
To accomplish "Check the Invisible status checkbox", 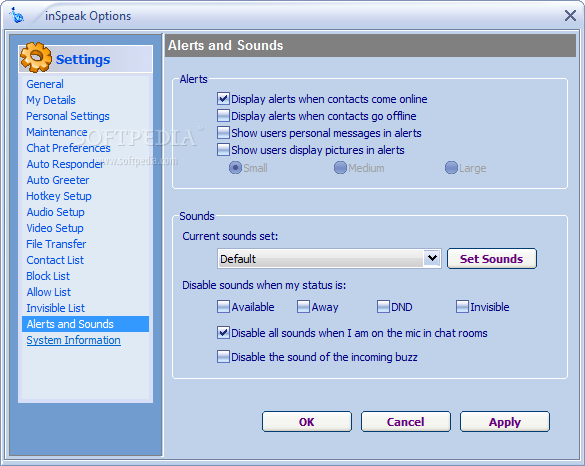I will point(462,307).
